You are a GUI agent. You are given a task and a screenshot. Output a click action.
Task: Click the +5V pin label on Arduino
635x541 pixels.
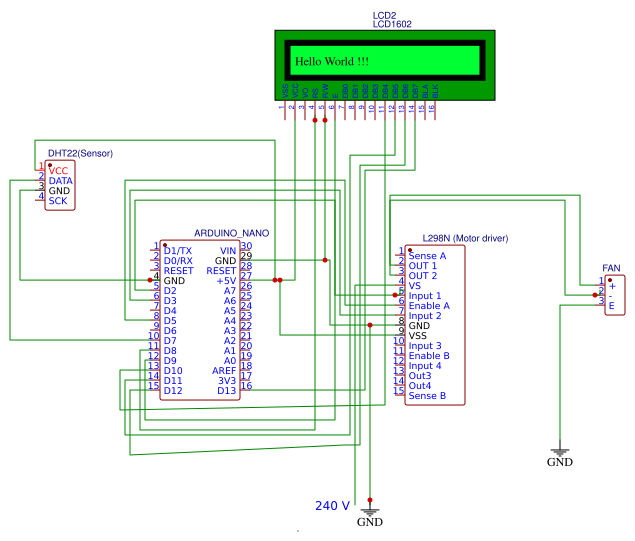(x=226, y=281)
